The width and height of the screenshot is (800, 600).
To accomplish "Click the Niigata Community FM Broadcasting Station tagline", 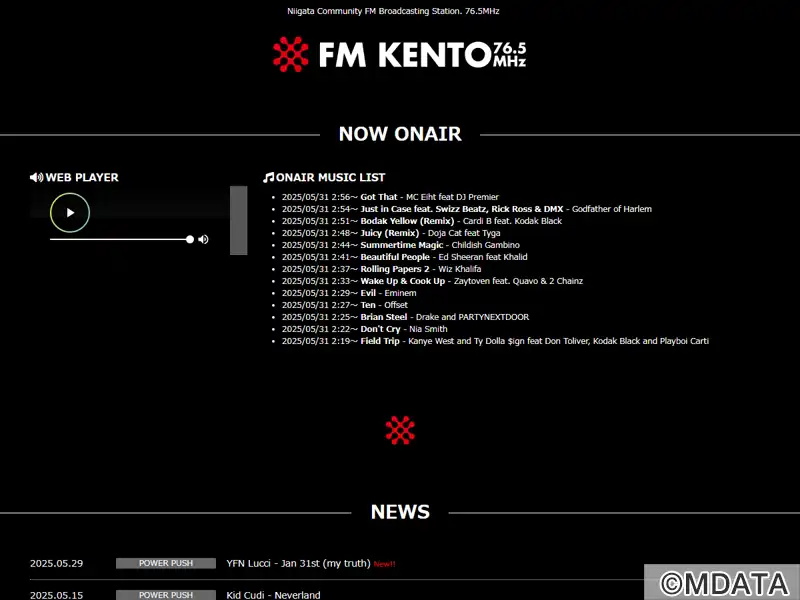I will click(393, 11).
